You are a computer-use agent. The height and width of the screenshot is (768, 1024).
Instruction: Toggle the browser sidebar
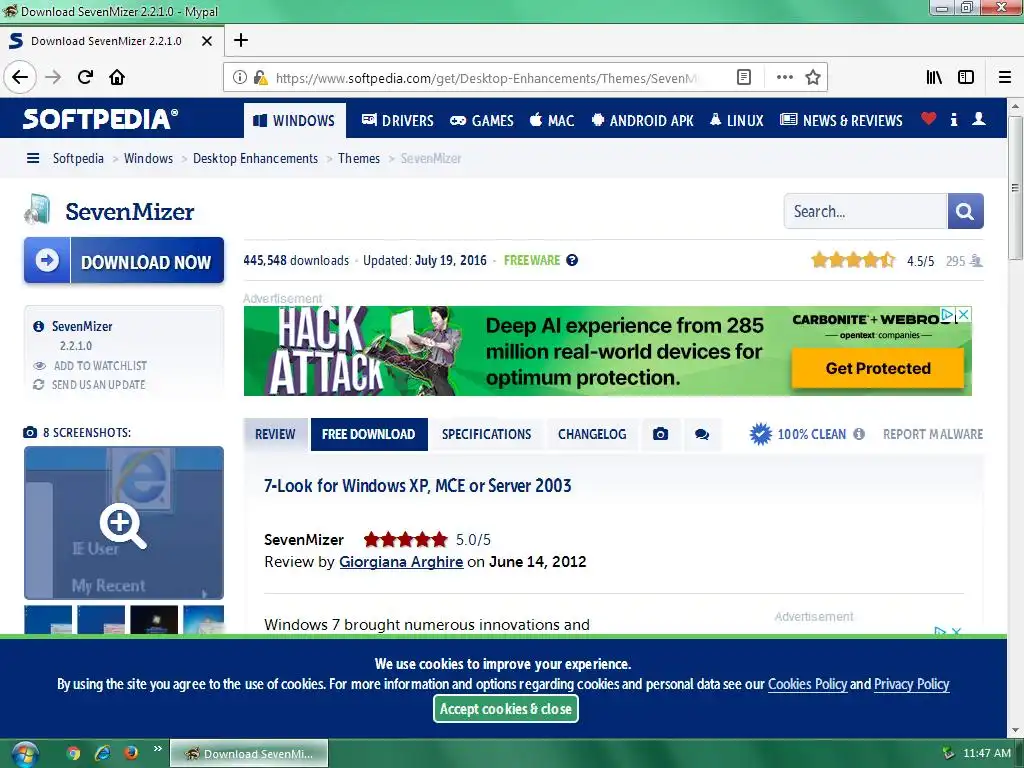pos(966,78)
